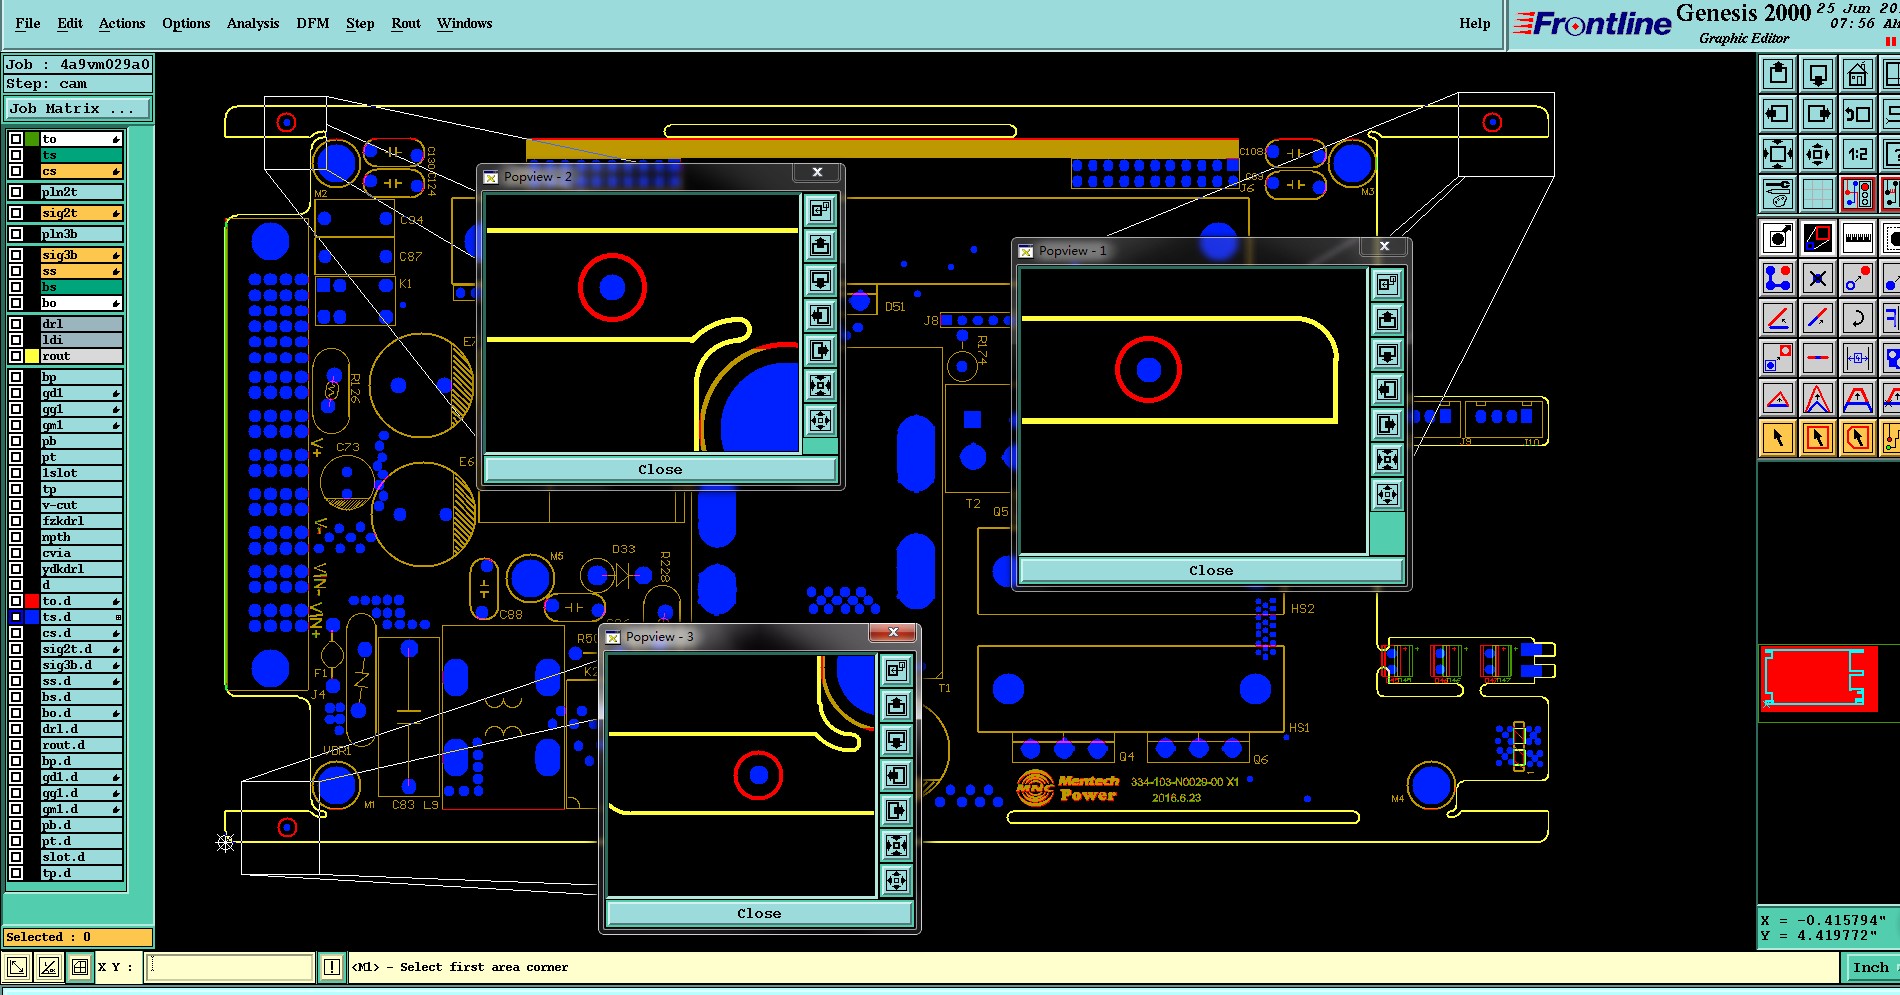This screenshot has height=995, width=1900.
Task: Click the top view-mode icon in Popview - 3
Action: pos(896,671)
